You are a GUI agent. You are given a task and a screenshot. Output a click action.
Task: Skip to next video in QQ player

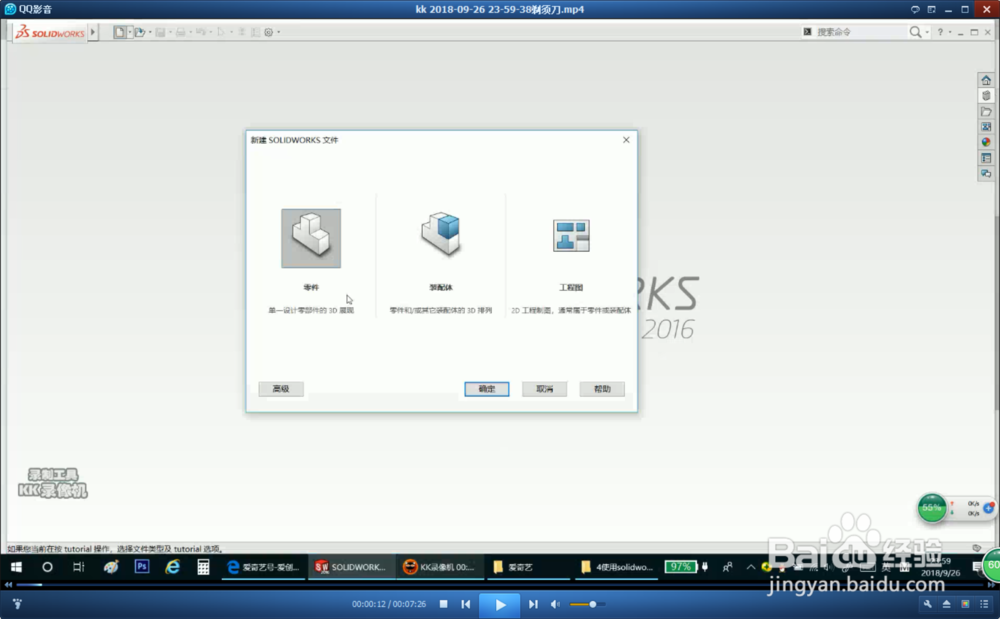coord(533,604)
